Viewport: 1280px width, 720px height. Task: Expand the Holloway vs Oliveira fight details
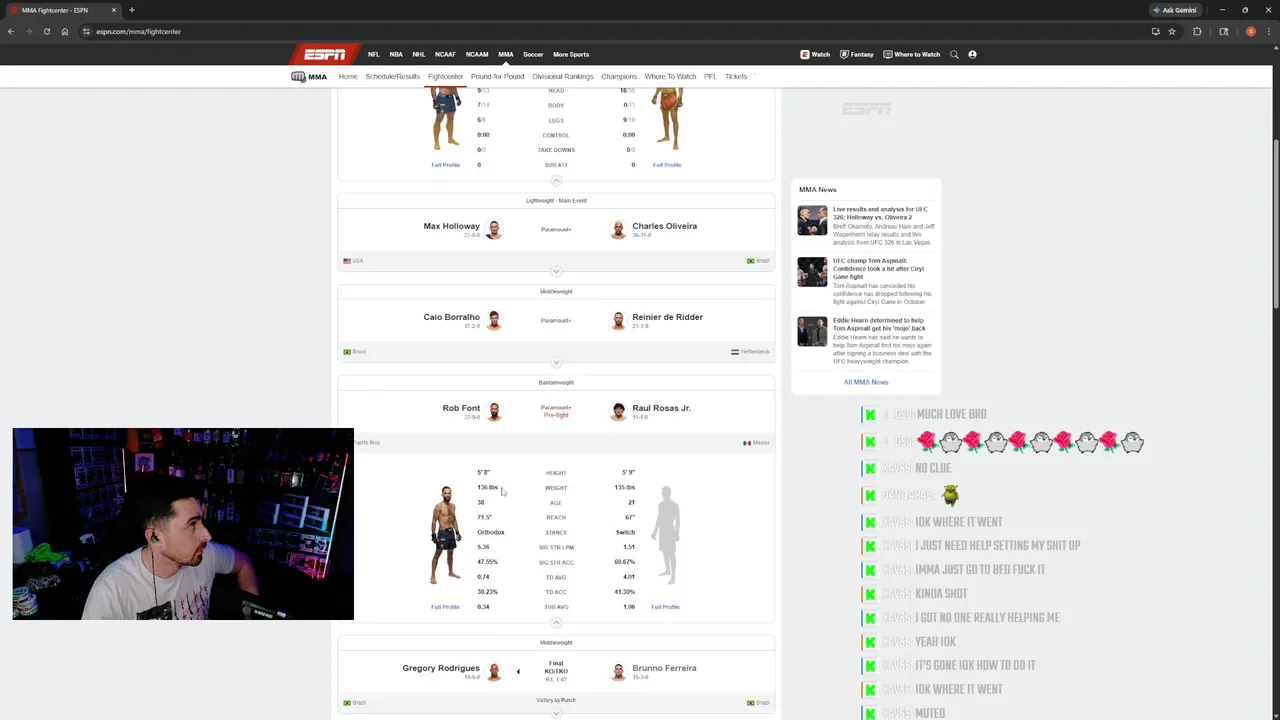(x=556, y=271)
